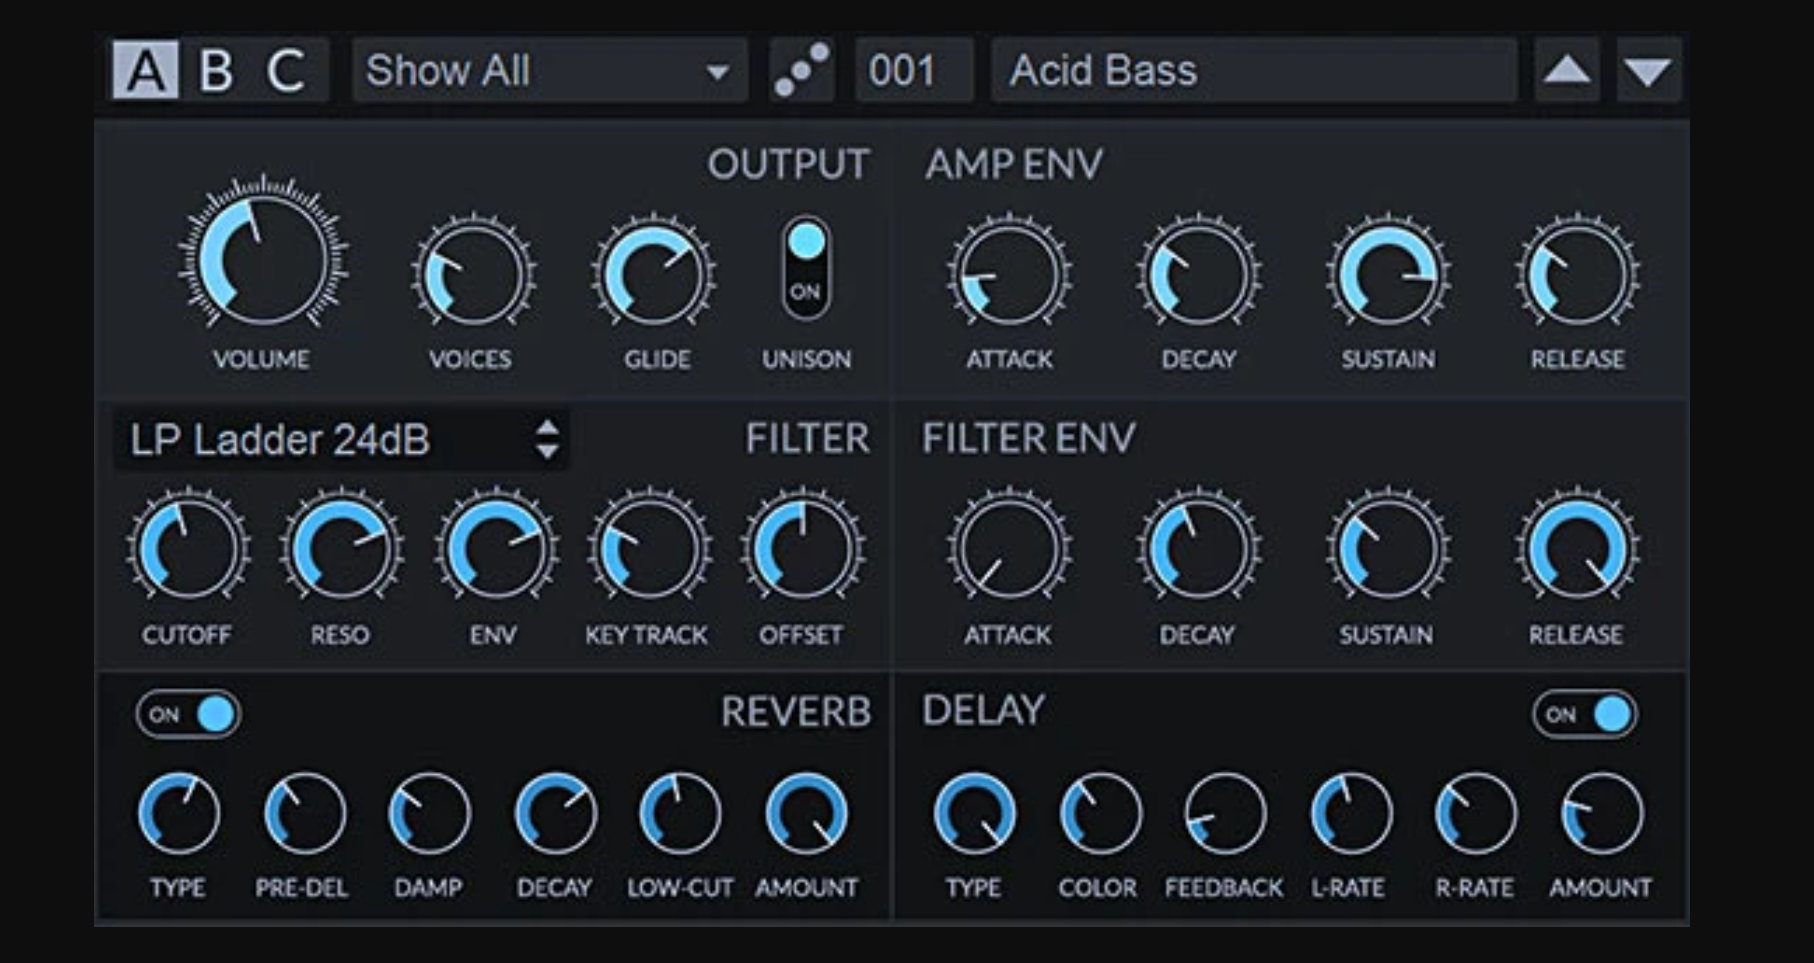Open the LP Ladder 24dB filter type selector
This screenshot has width=1814, height=963.
341,439
